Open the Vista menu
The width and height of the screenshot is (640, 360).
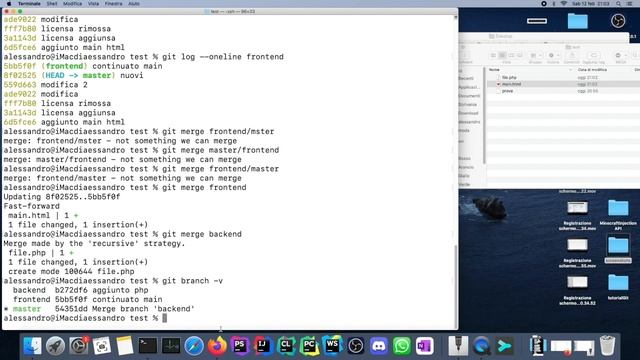point(93,4)
